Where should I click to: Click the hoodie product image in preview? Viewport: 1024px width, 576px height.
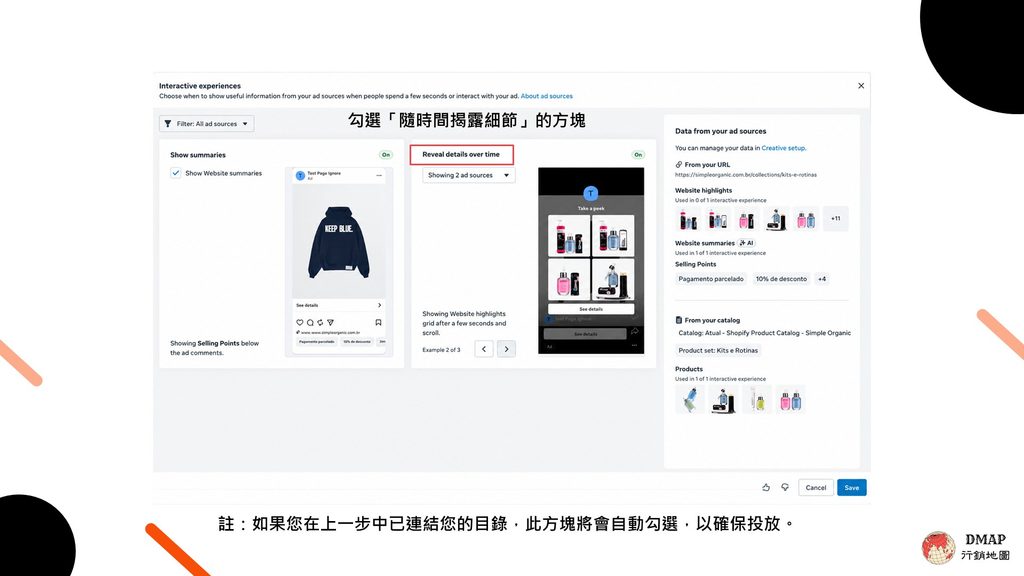[338, 242]
